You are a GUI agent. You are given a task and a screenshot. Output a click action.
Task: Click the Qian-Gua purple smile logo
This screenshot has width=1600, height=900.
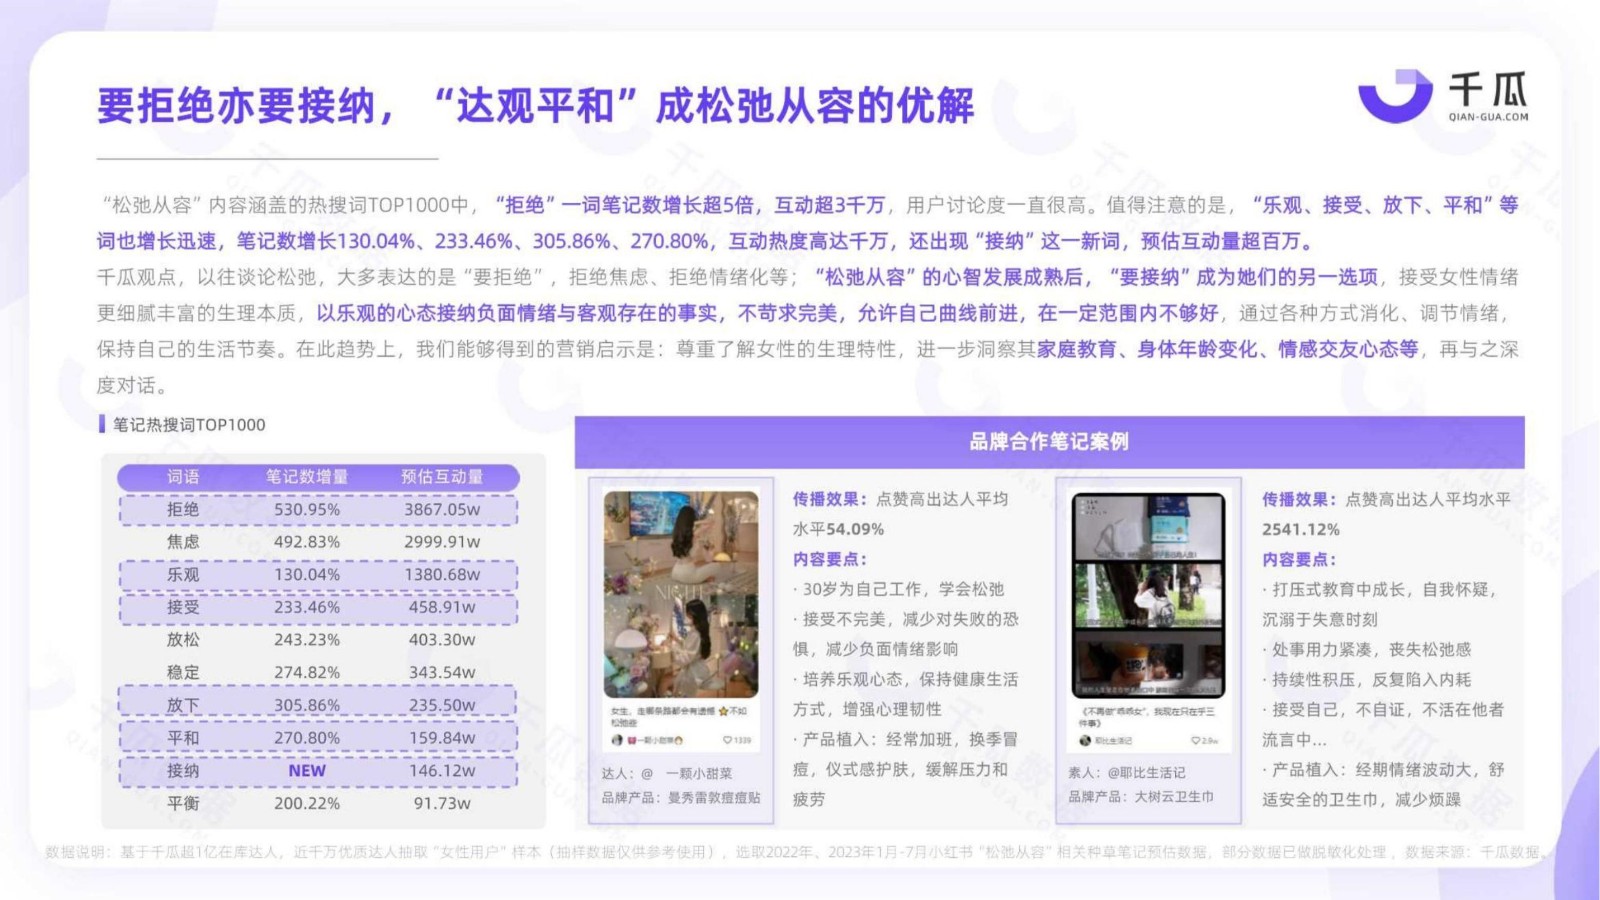1394,98
